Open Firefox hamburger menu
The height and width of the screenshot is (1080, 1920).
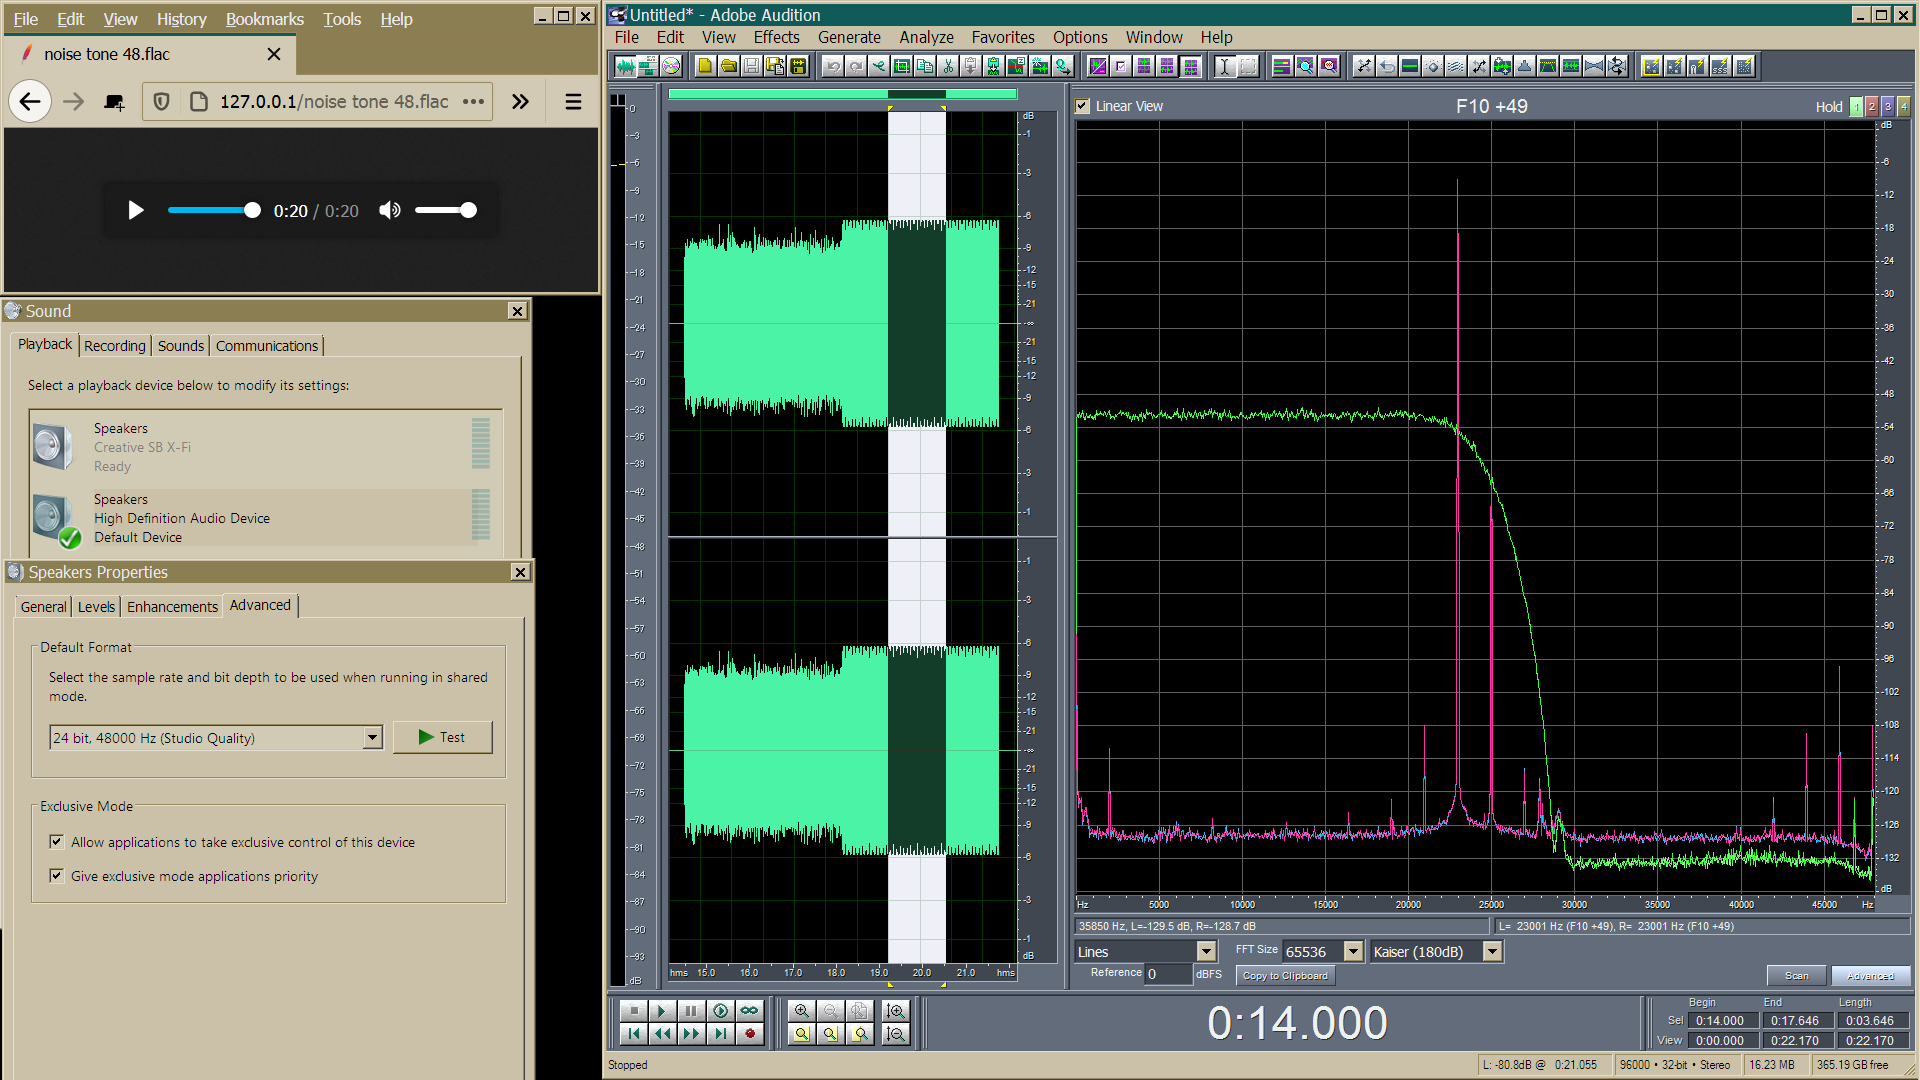(x=573, y=101)
